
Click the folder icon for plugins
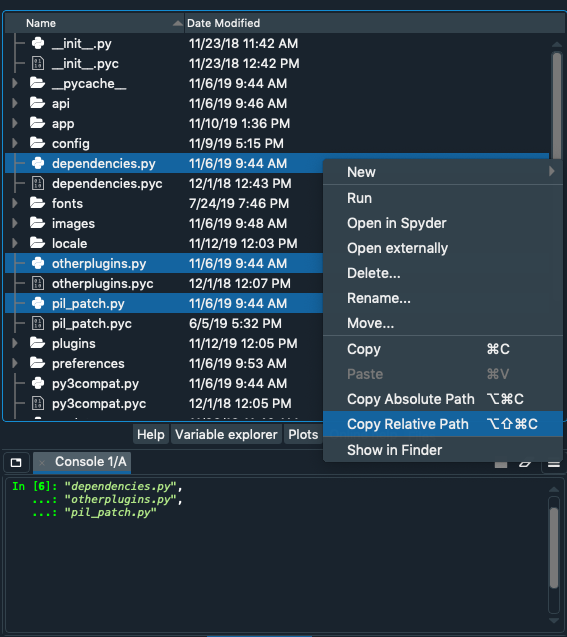pos(37,343)
